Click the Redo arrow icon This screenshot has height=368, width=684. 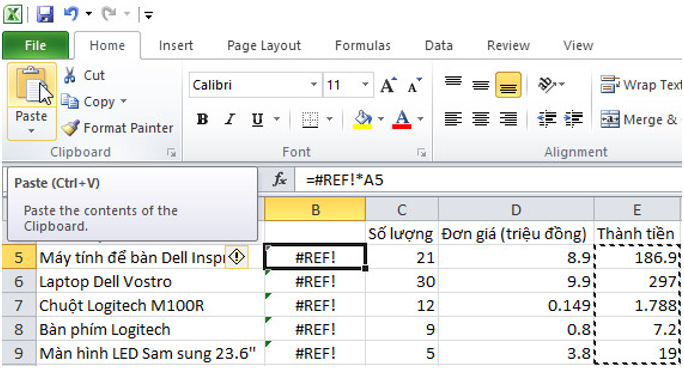(x=109, y=14)
